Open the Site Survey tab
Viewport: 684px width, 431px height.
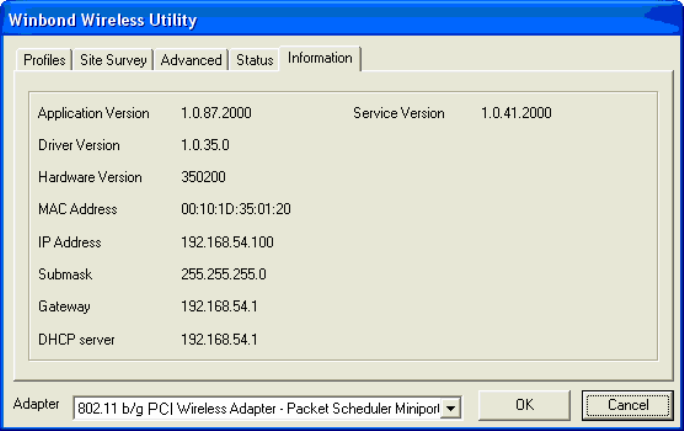point(113,60)
